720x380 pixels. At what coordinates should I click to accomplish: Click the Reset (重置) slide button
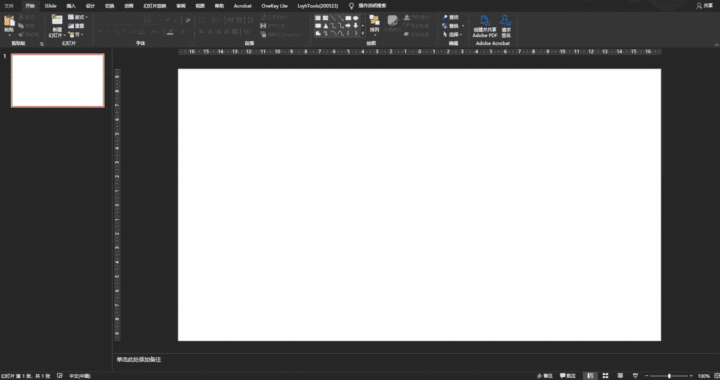[x=76, y=26]
